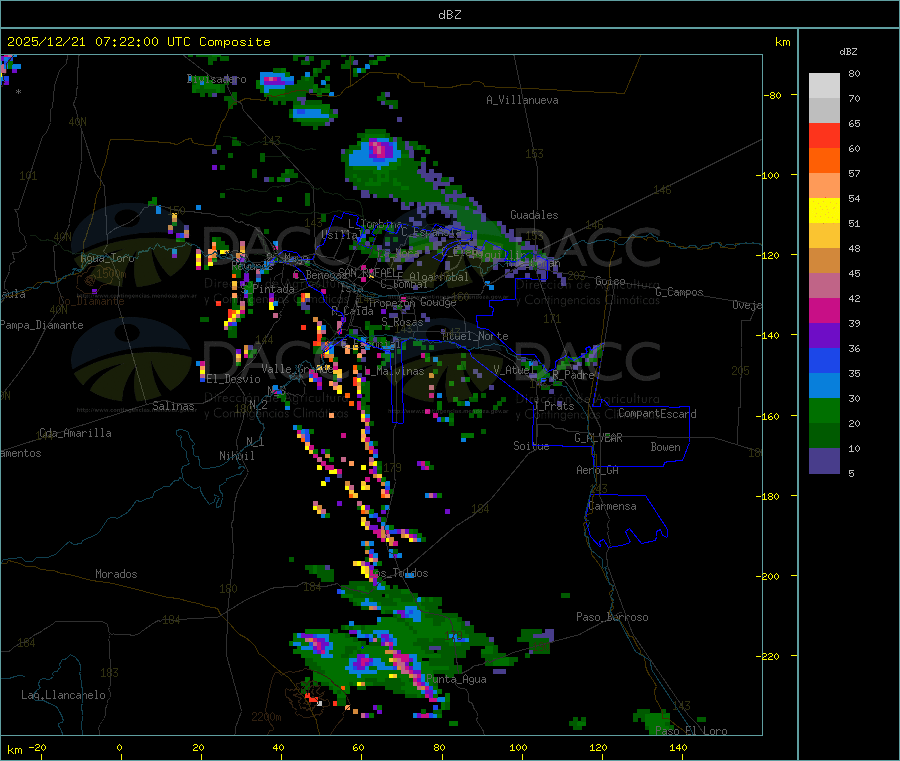Click the Guico location label
The image size is (900, 761).
[610, 281]
